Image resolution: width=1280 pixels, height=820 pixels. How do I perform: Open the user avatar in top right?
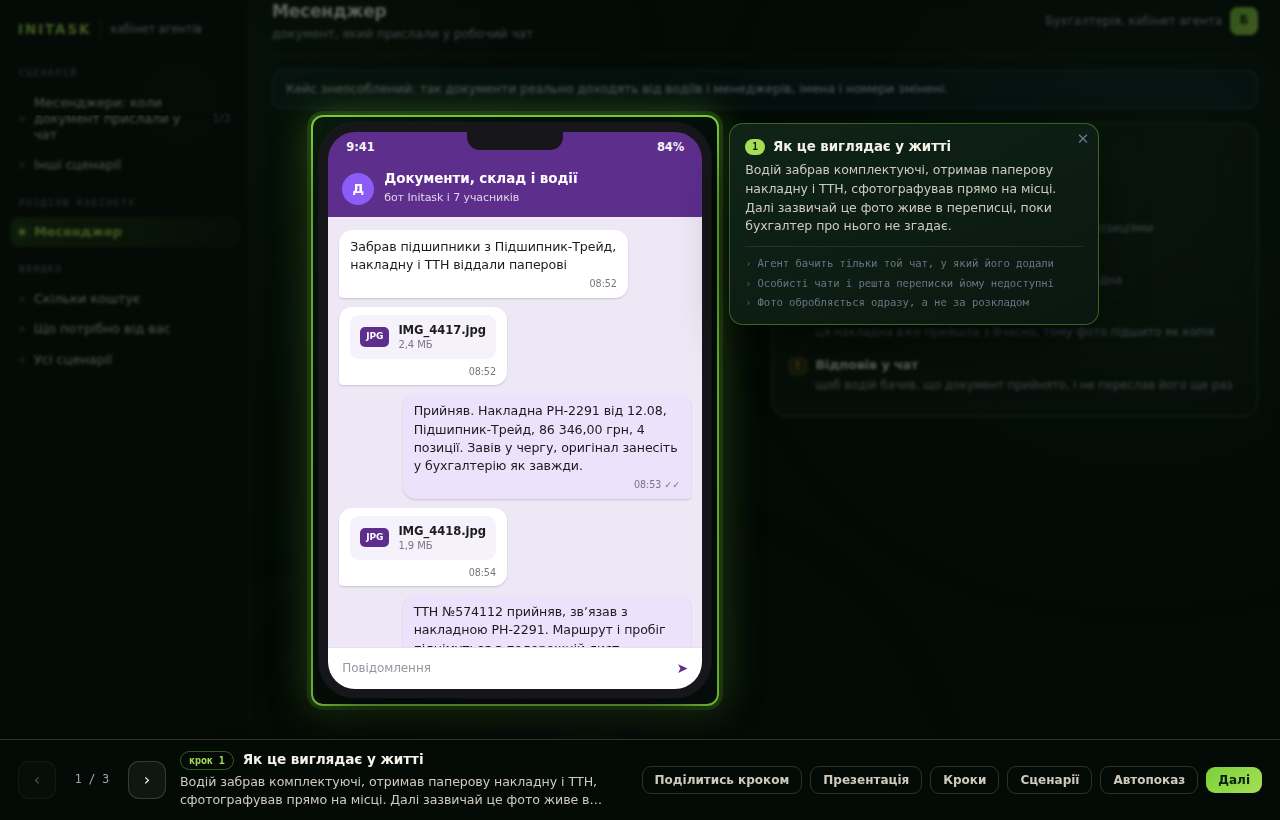coord(1244,21)
